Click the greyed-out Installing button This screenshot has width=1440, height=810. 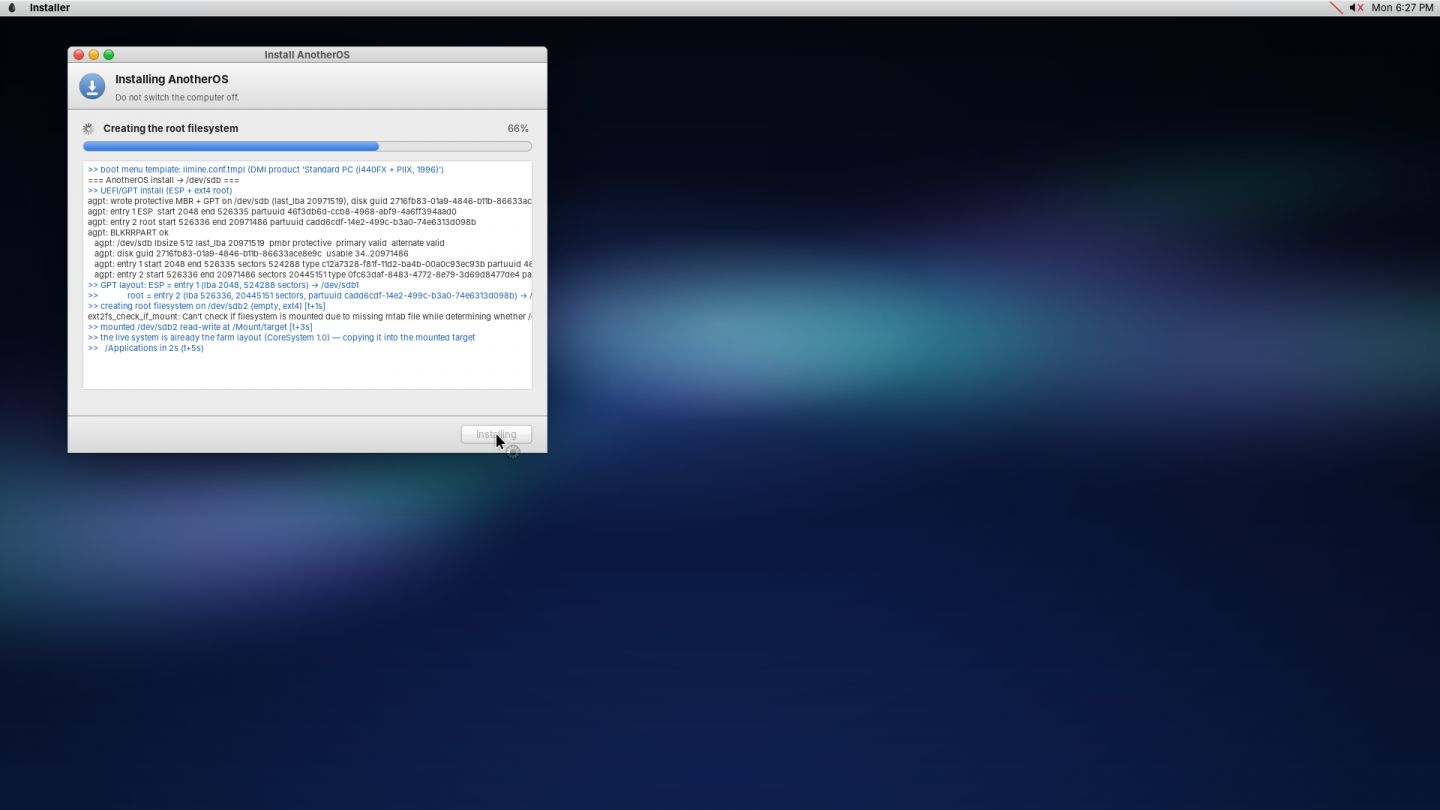(x=496, y=434)
